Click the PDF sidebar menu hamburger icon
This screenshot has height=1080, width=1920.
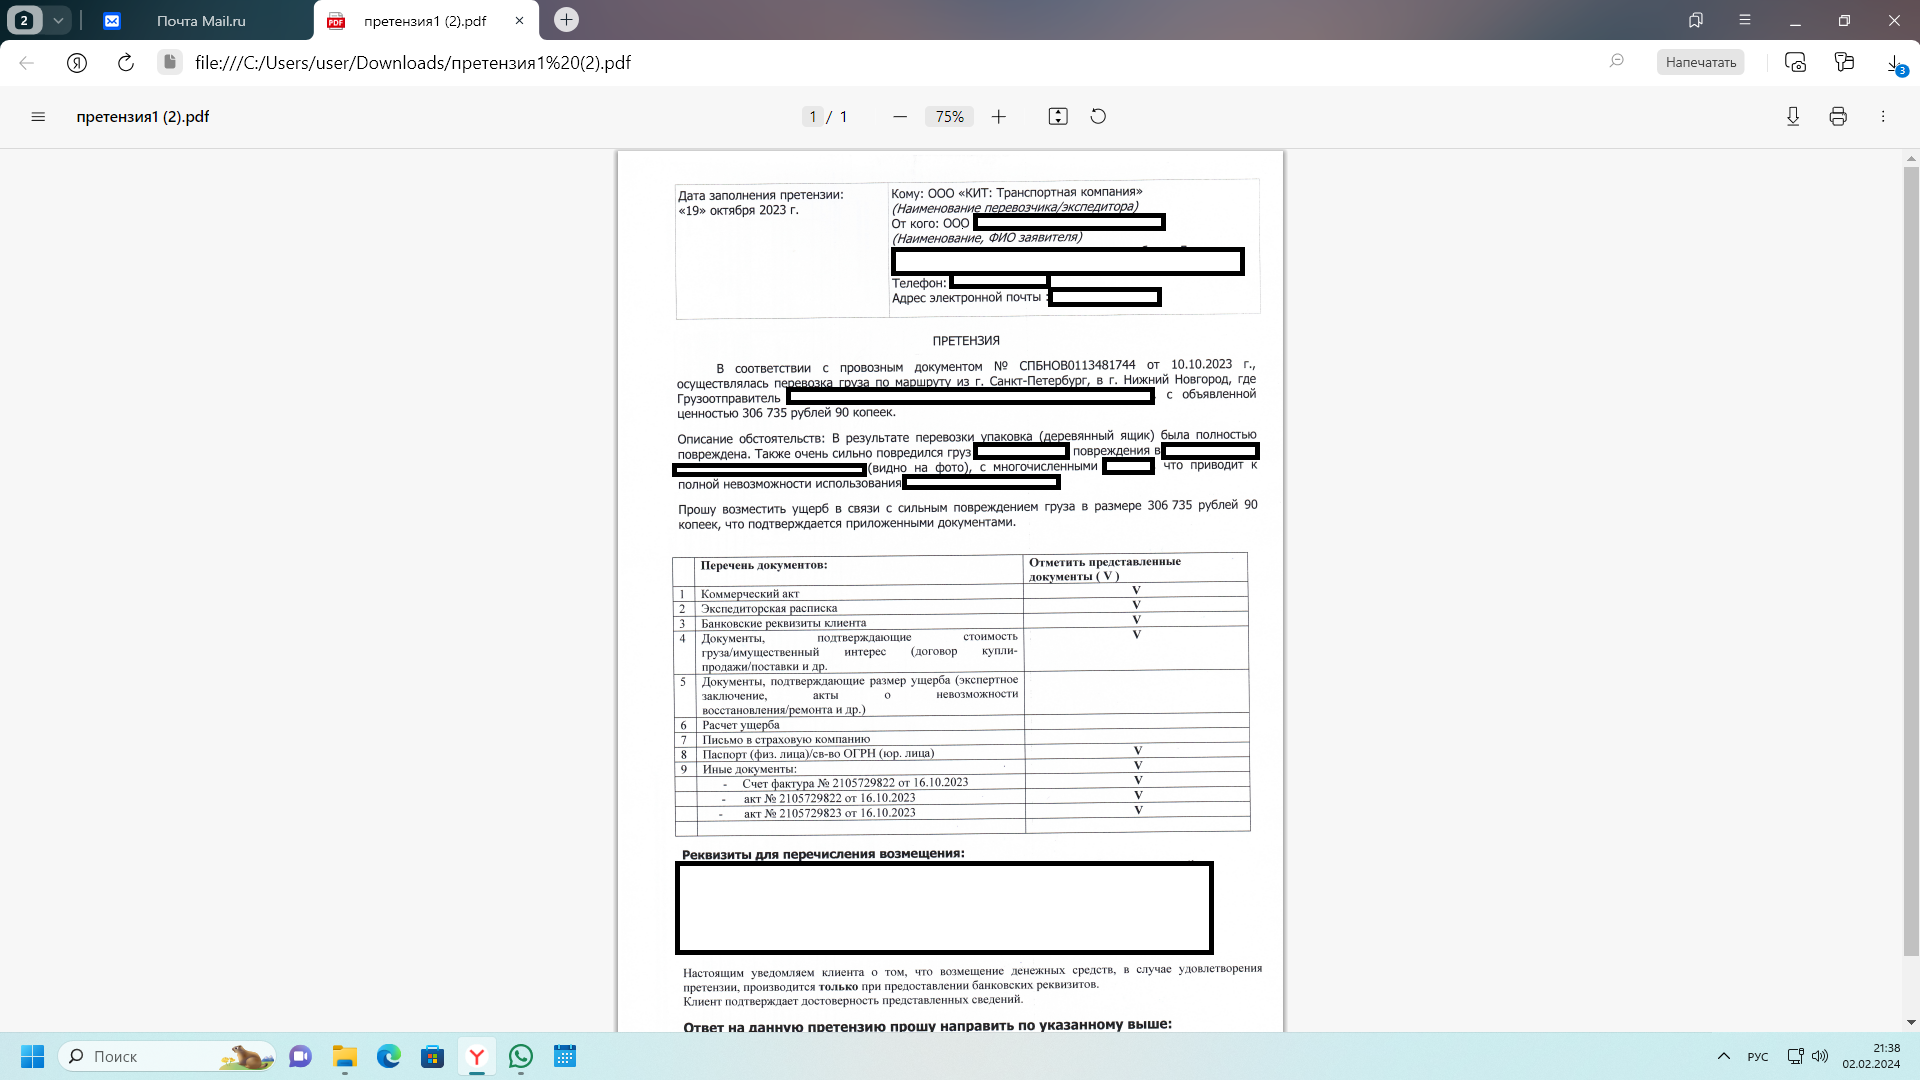[38, 117]
